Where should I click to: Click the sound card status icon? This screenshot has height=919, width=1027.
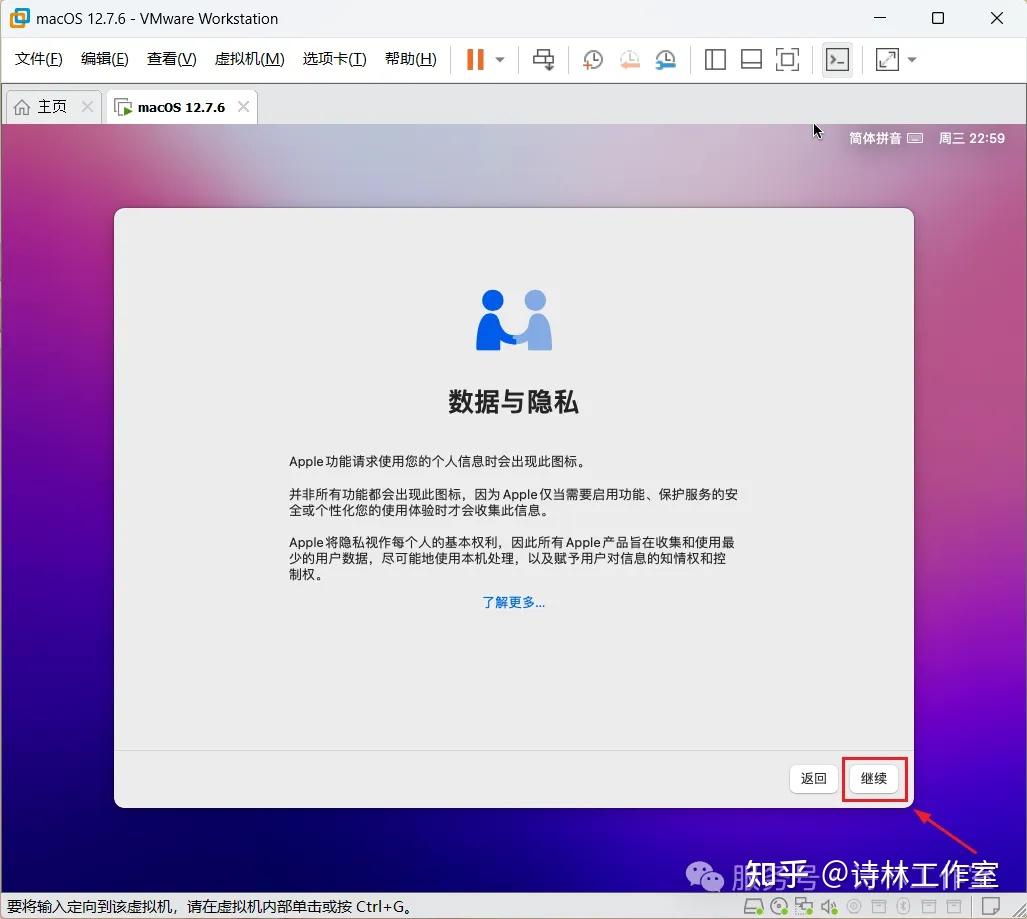point(829,907)
